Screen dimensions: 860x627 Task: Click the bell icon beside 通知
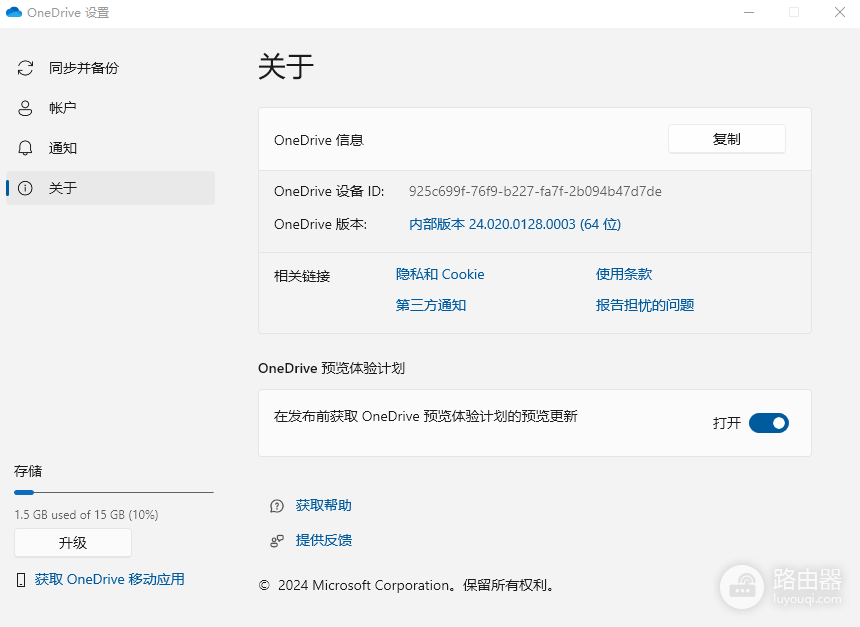point(25,148)
